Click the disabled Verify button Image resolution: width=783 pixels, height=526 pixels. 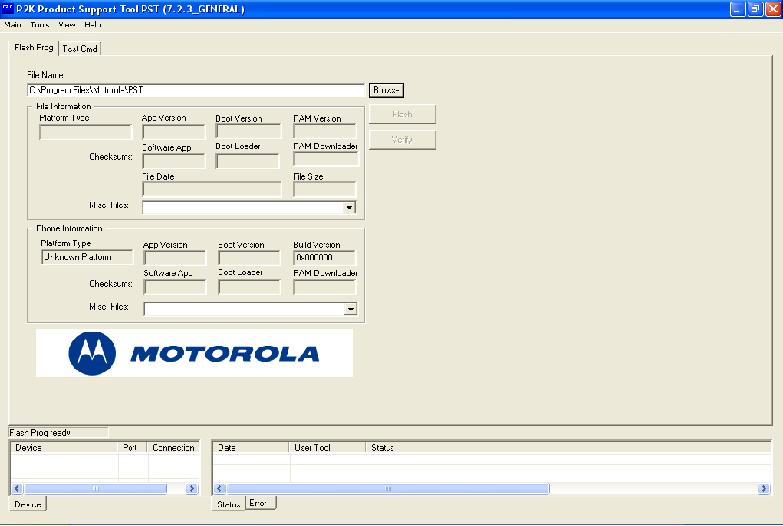pyautogui.click(x=402, y=140)
